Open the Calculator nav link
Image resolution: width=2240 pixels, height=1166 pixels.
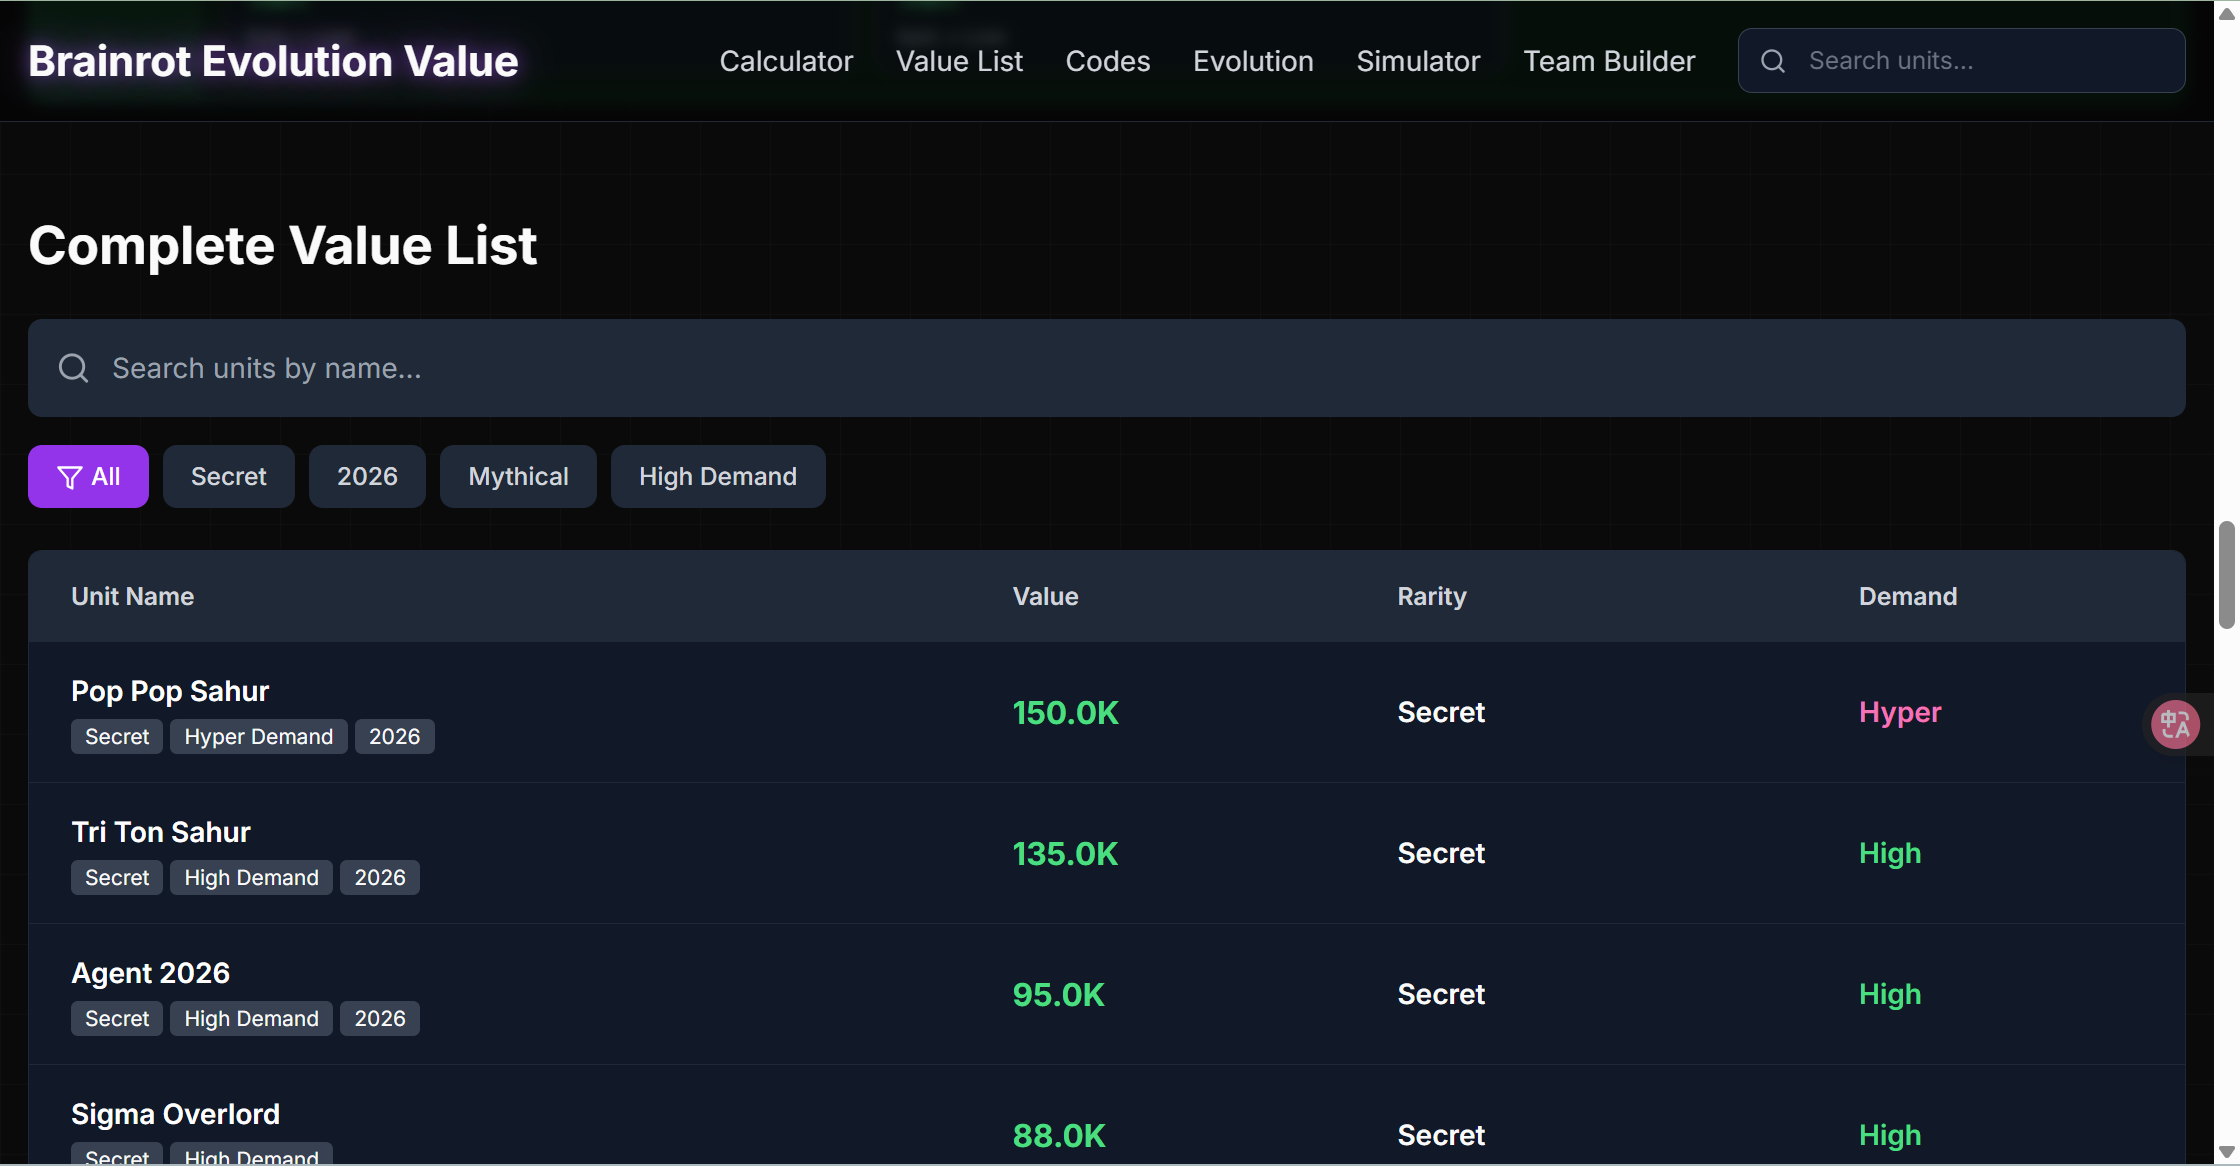(x=786, y=60)
